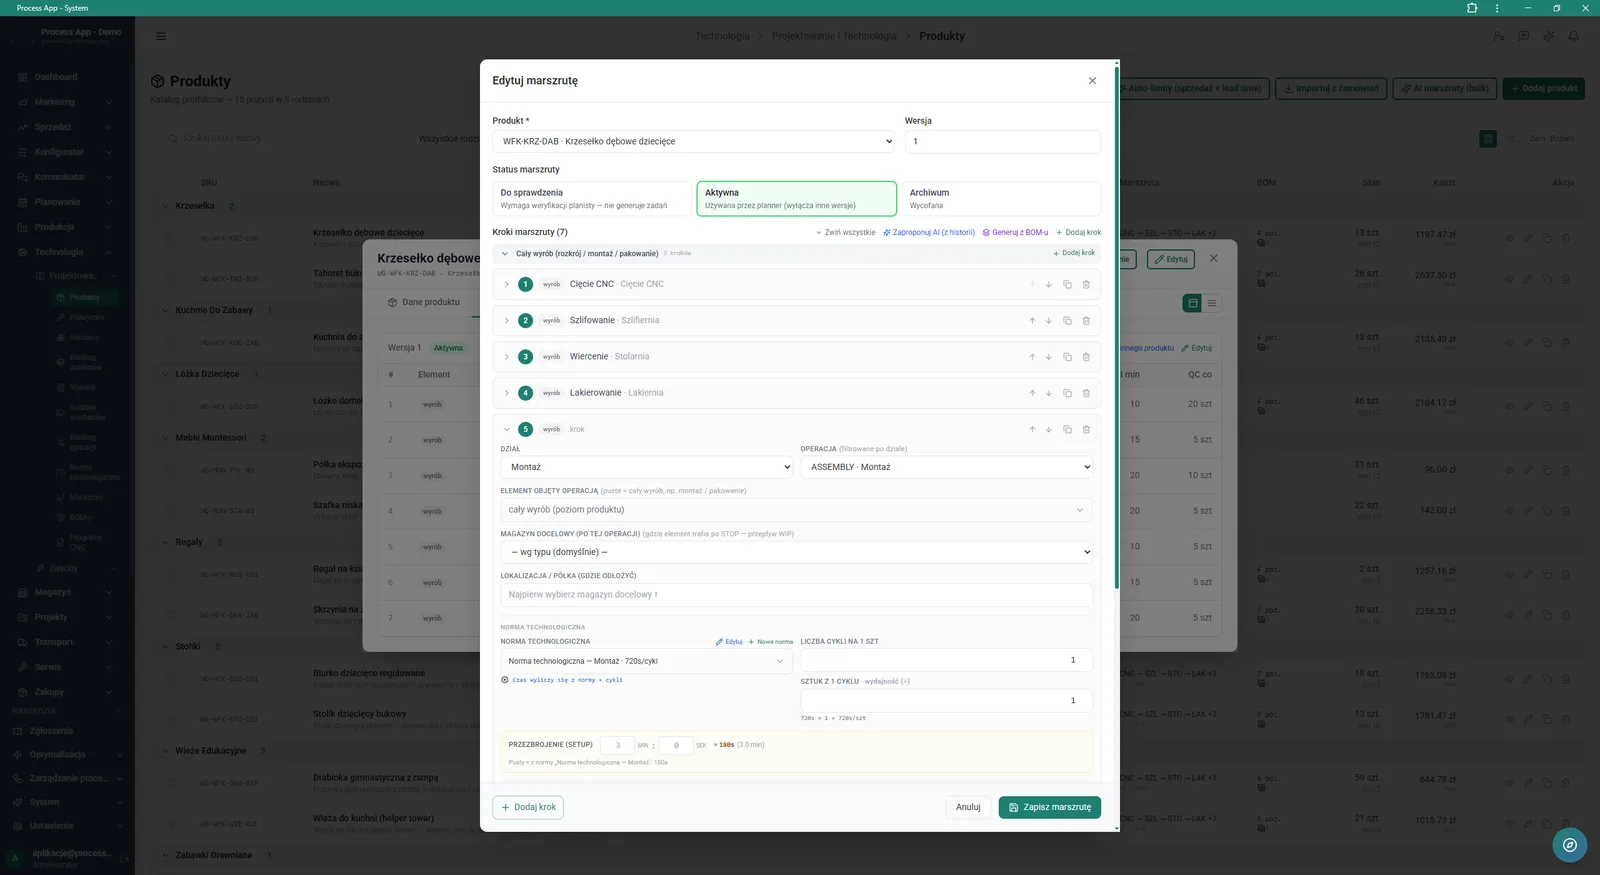Focus the Wersja input field

[x=1003, y=142]
